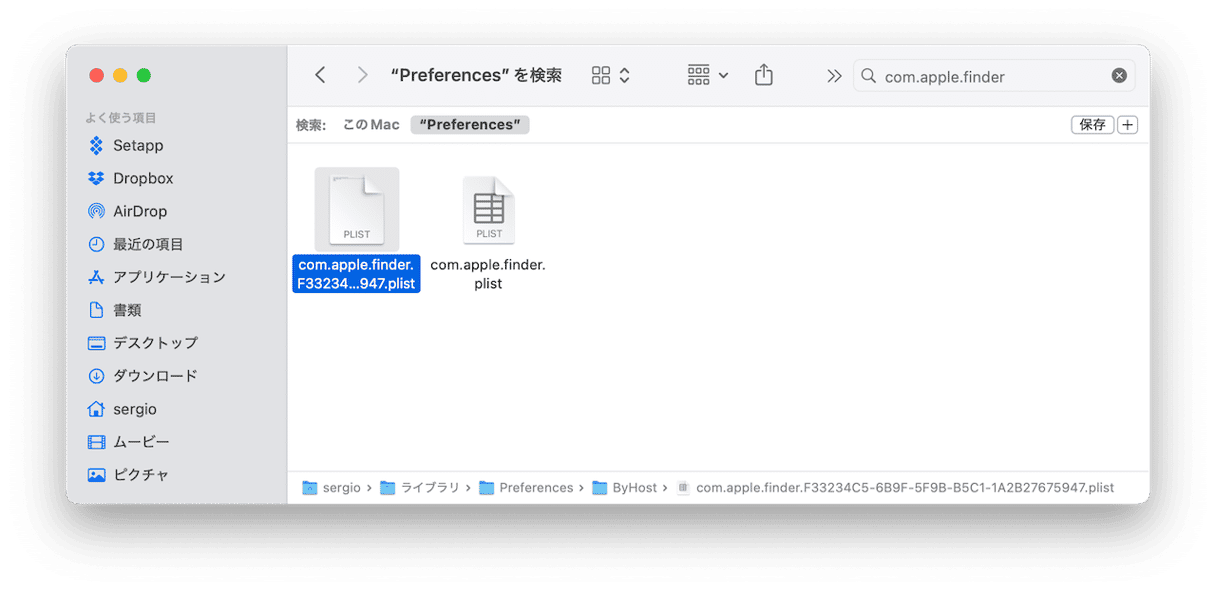Click the Share toolbar icon
Image resolution: width=1216 pixels, height=591 pixels.
tap(764, 75)
